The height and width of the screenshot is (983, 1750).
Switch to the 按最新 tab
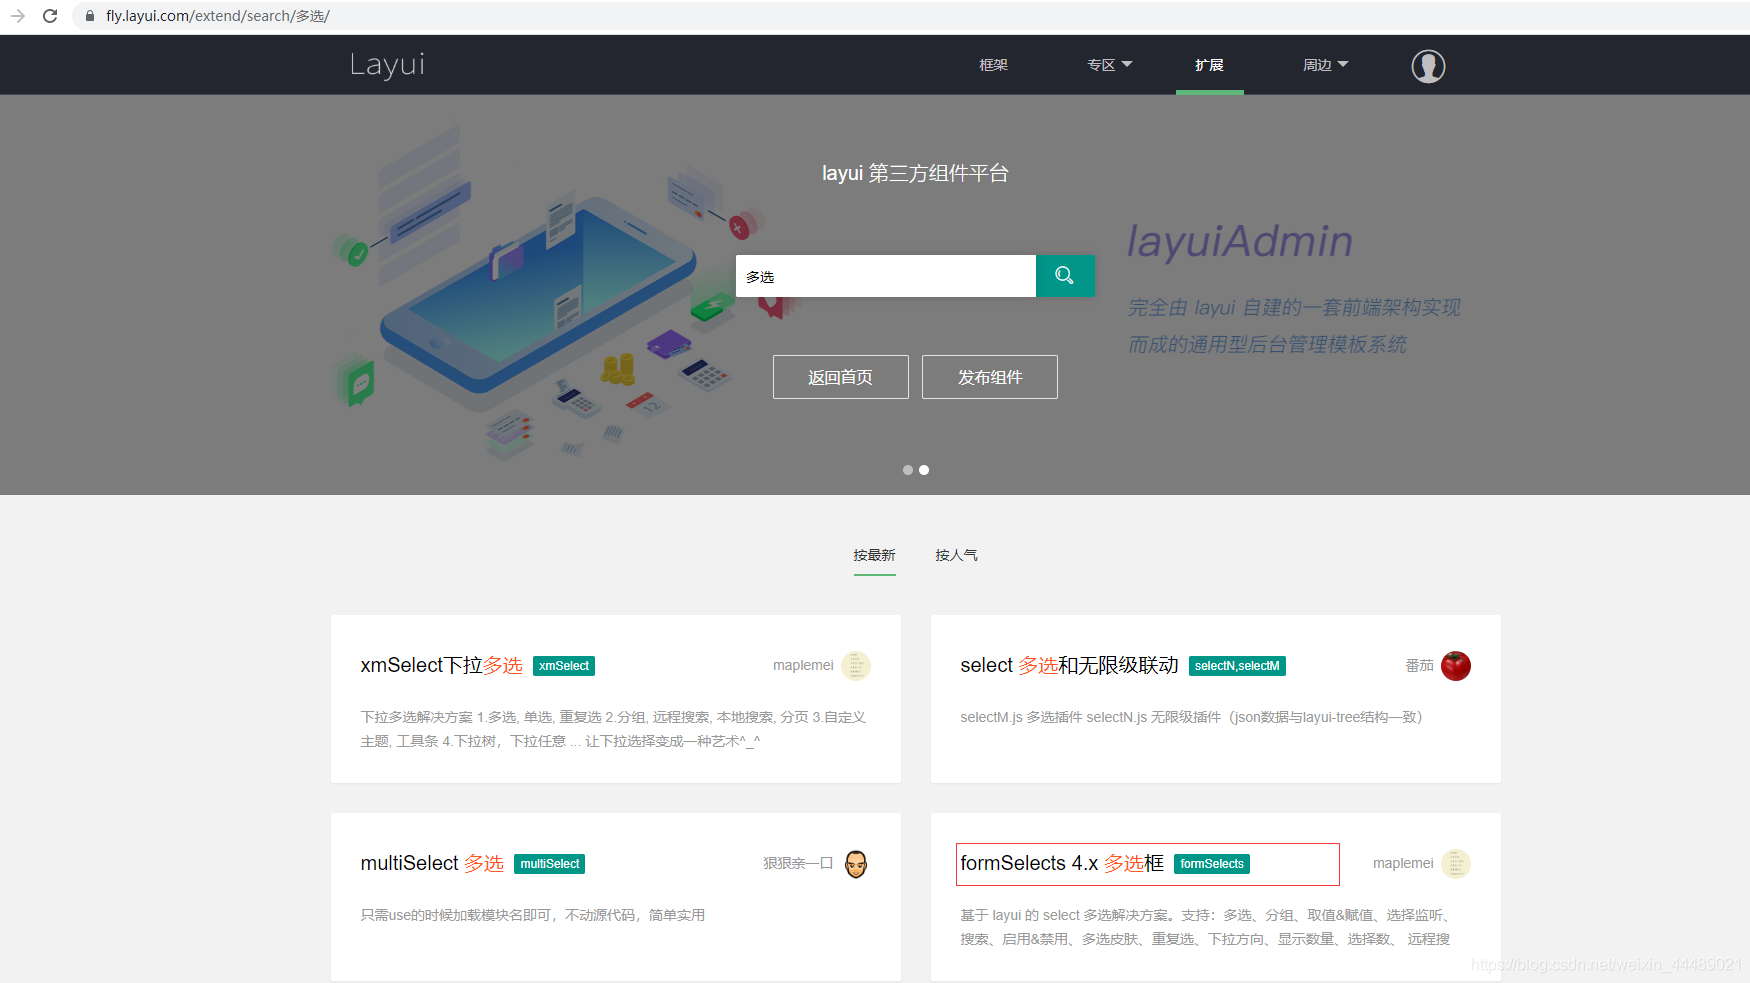coord(874,554)
